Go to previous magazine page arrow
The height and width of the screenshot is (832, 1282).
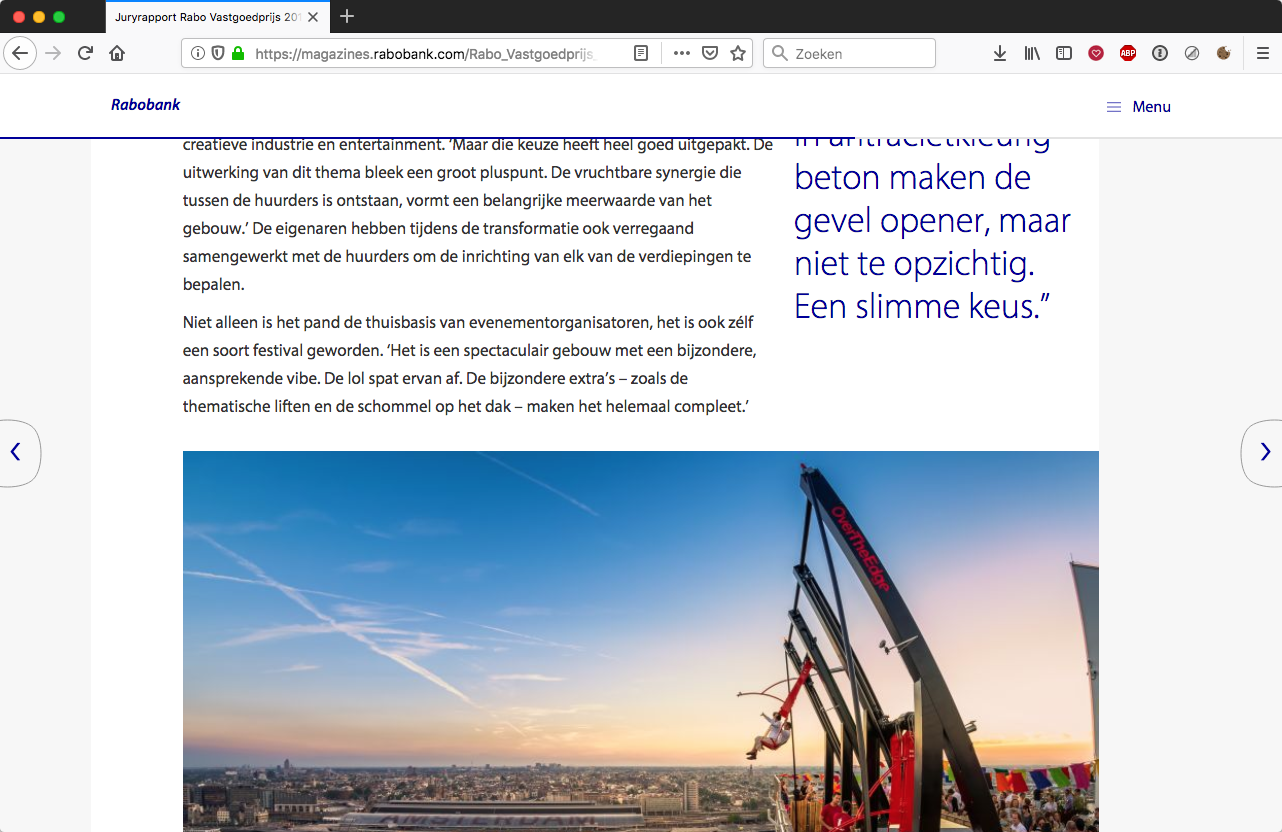click(16, 452)
